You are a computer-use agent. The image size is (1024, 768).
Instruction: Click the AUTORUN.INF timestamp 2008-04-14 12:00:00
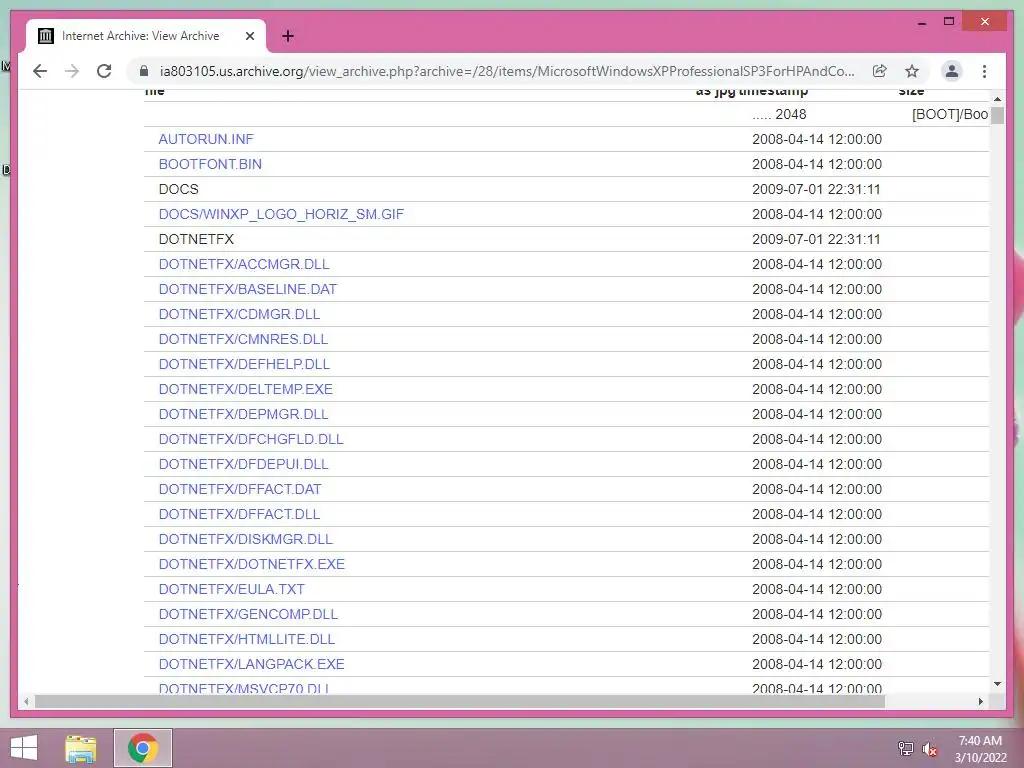click(817, 139)
